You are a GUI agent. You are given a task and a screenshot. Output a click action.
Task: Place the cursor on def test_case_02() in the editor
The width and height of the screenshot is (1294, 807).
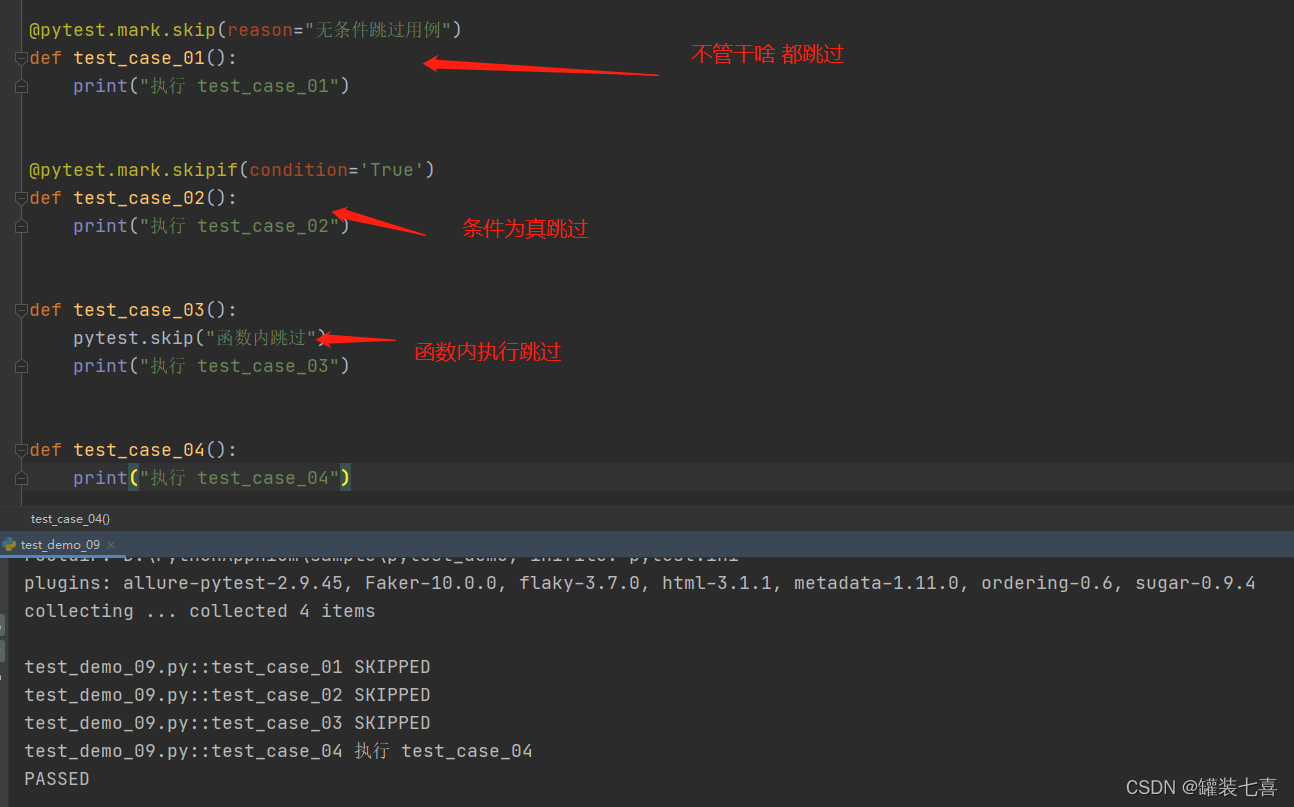click(x=134, y=198)
